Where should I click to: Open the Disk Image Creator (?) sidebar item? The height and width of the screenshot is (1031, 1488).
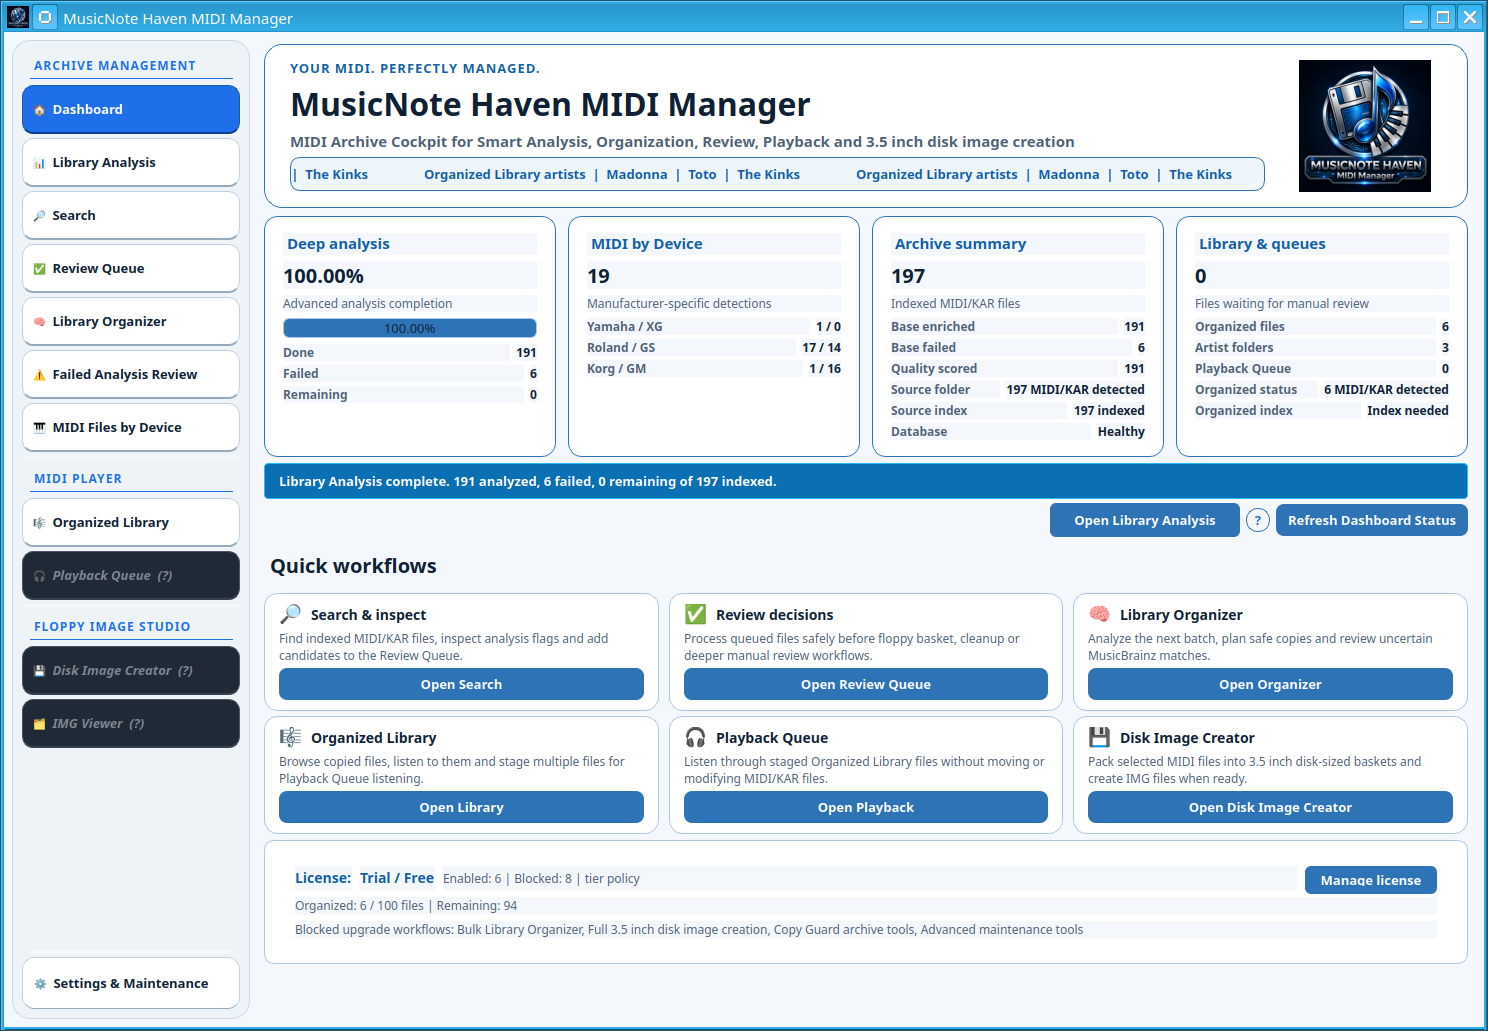131,671
